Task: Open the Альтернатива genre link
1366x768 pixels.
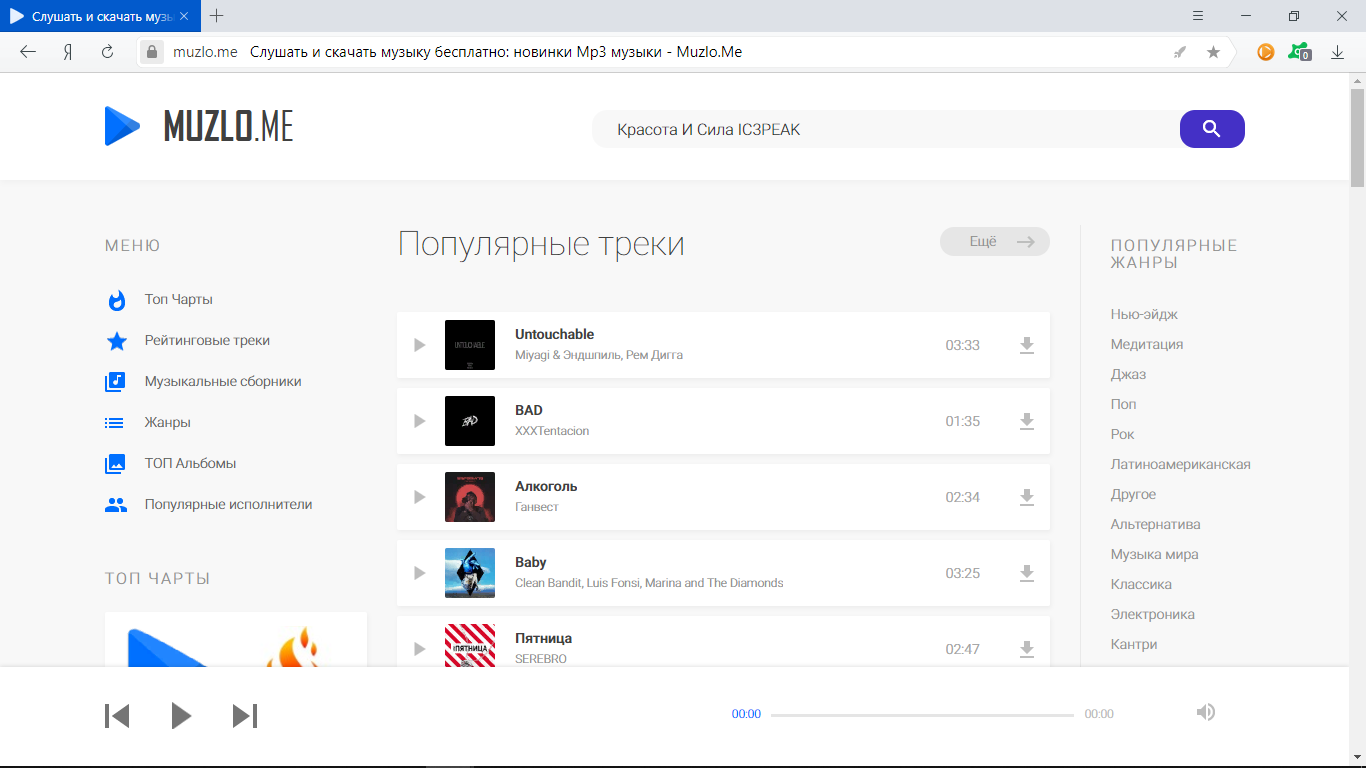Action: (1155, 524)
